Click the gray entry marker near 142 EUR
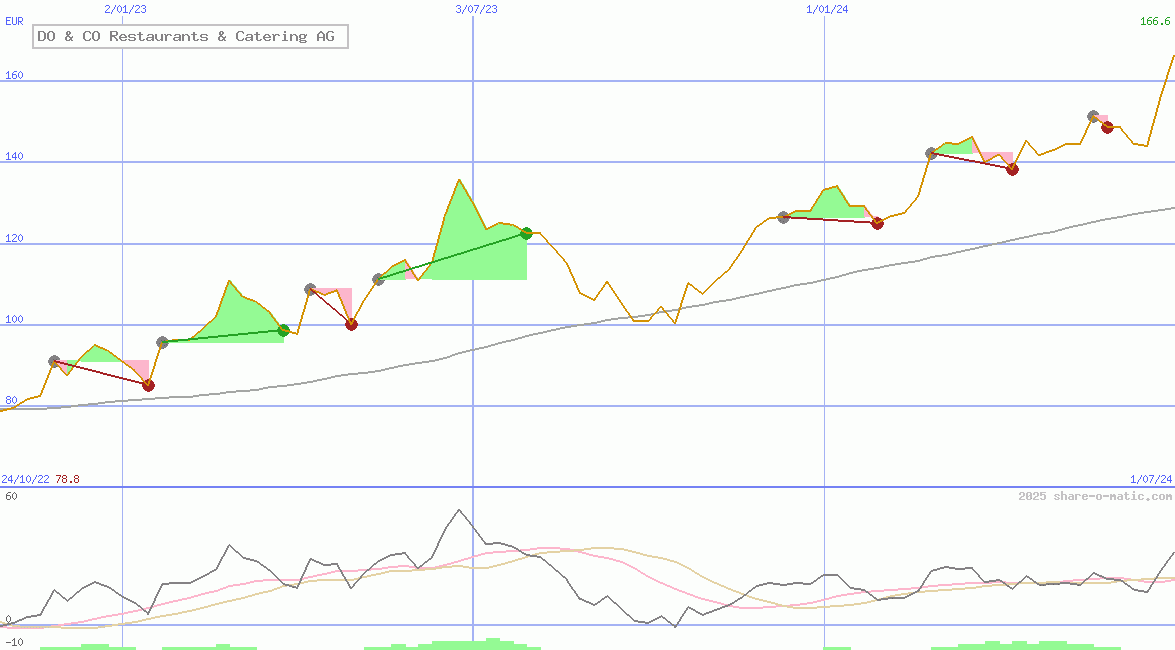This screenshot has width=1175, height=650. (x=931, y=153)
